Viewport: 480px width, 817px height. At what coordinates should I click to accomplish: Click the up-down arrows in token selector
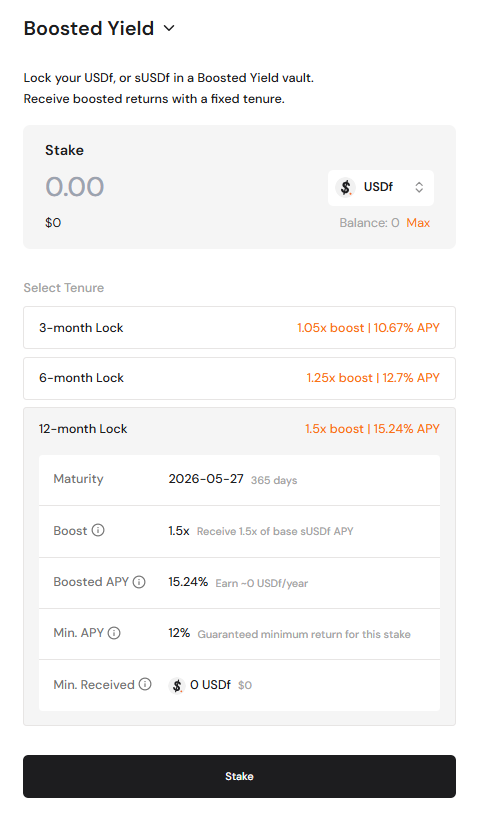pos(419,188)
